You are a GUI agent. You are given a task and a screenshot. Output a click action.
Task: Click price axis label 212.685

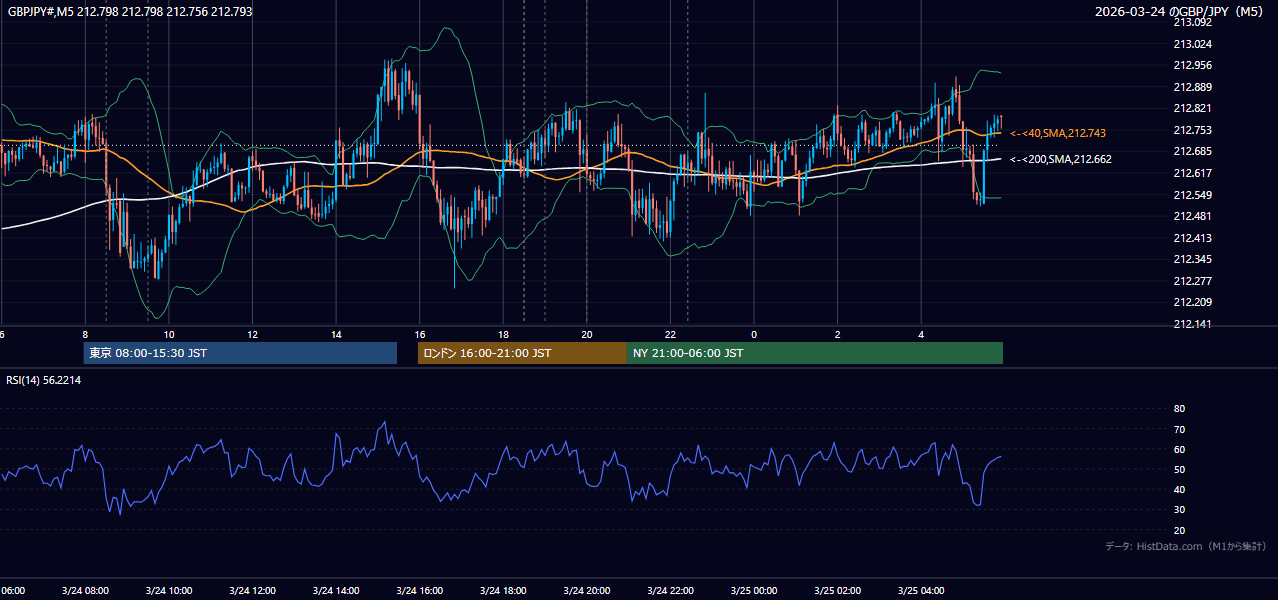pyautogui.click(x=1192, y=151)
